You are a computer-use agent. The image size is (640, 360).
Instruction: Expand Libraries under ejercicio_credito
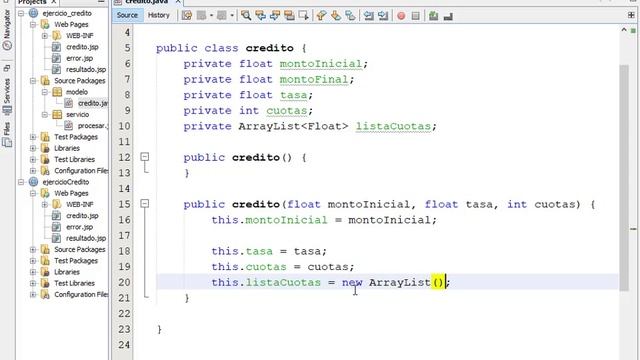coord(33,148)
